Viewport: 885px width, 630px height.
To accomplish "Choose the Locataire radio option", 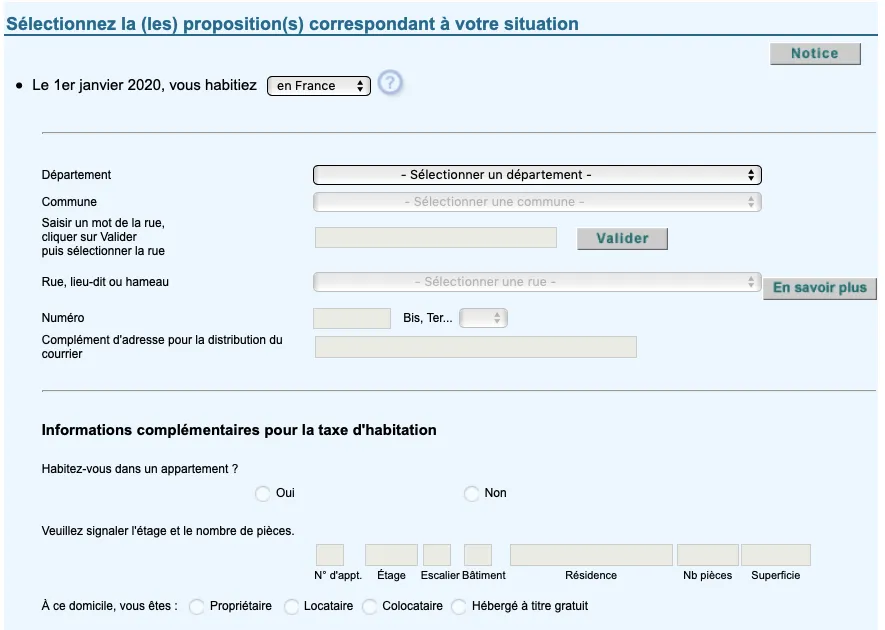I will click(x=291, y=607).
